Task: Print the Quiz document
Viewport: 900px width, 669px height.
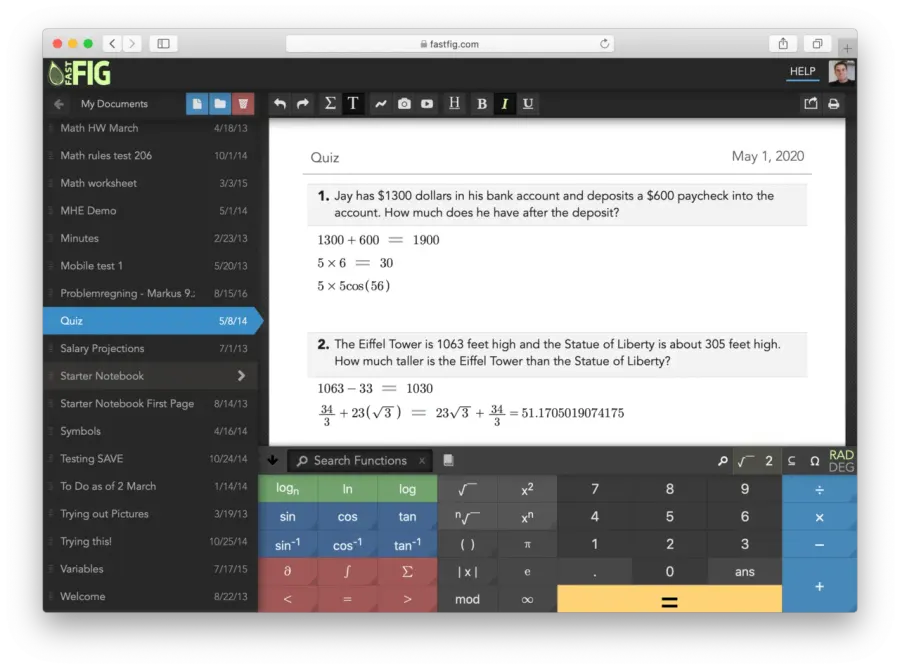Action: click(834, 104)
